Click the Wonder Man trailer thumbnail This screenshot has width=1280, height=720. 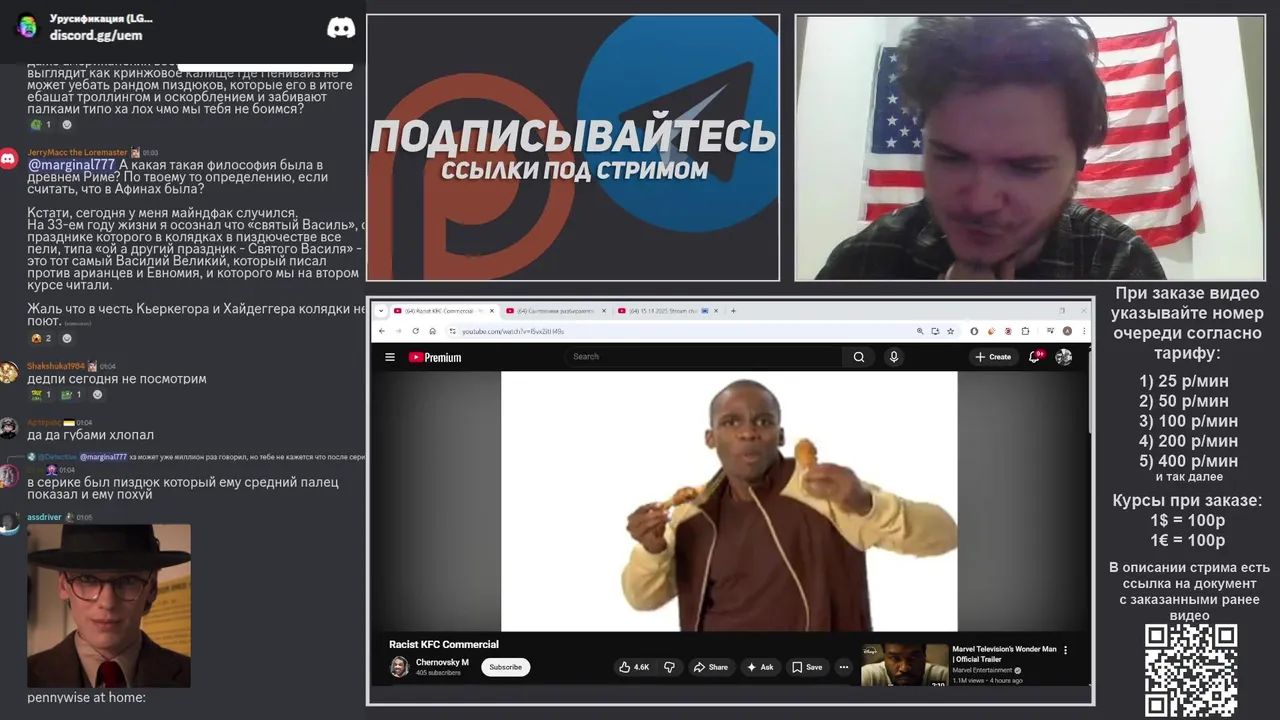(x=905, y=664)
